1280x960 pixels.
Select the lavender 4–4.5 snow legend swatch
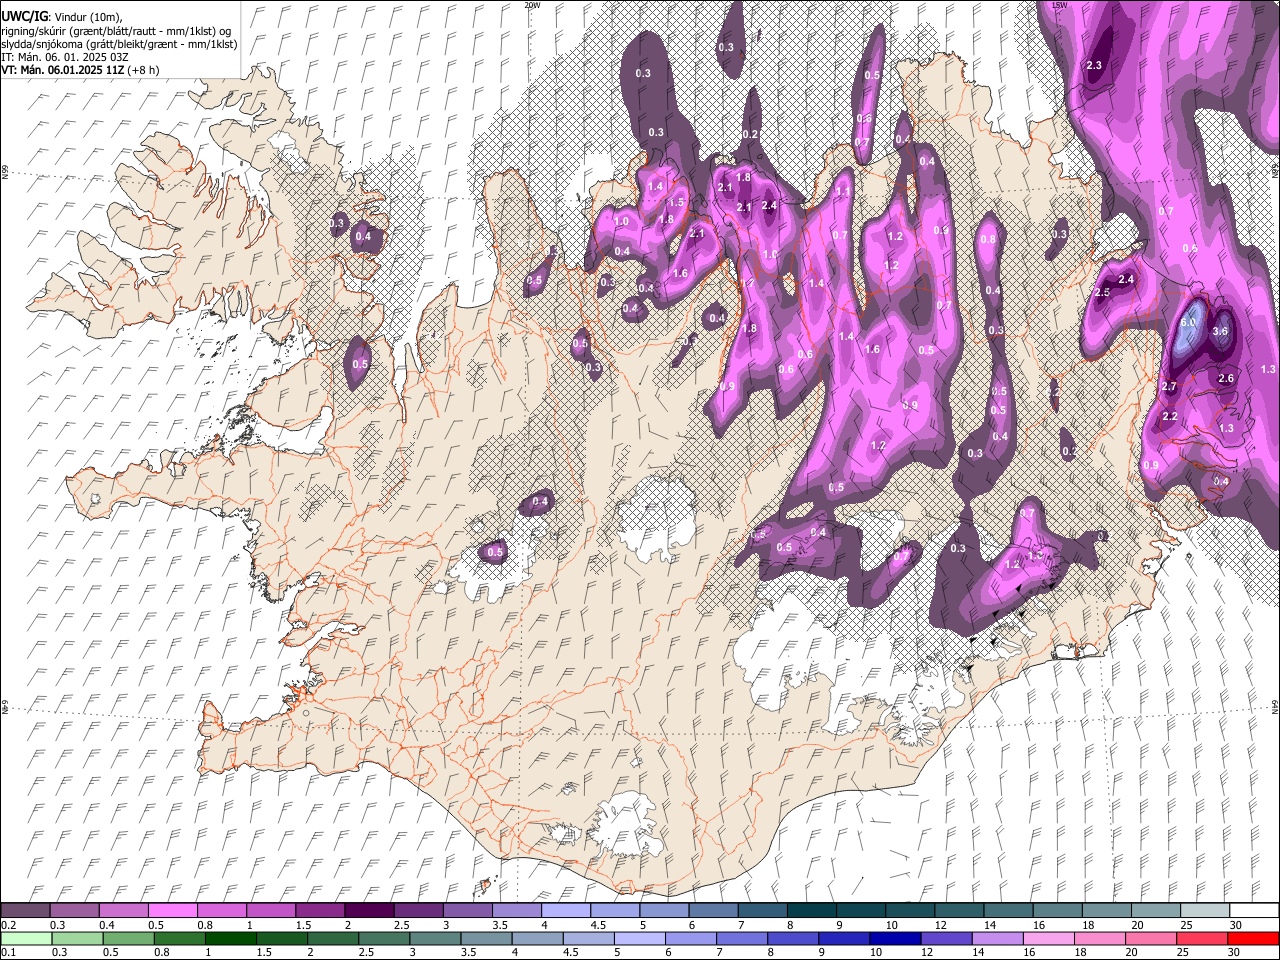[566, 910]
